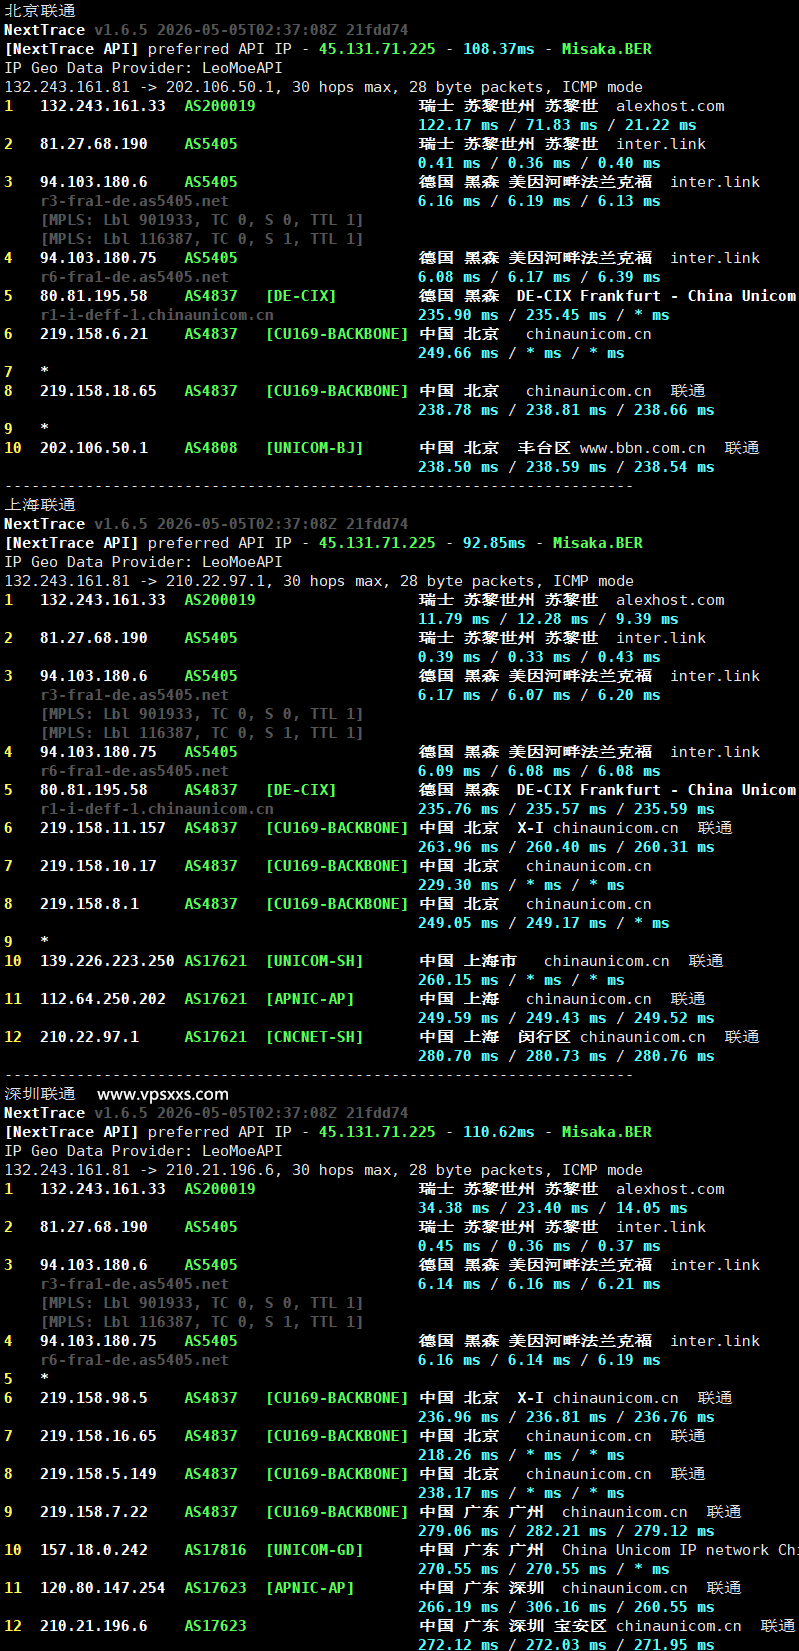Click the 108.37ms API latency value
The image size is (799, 1651).
(499, 49)
